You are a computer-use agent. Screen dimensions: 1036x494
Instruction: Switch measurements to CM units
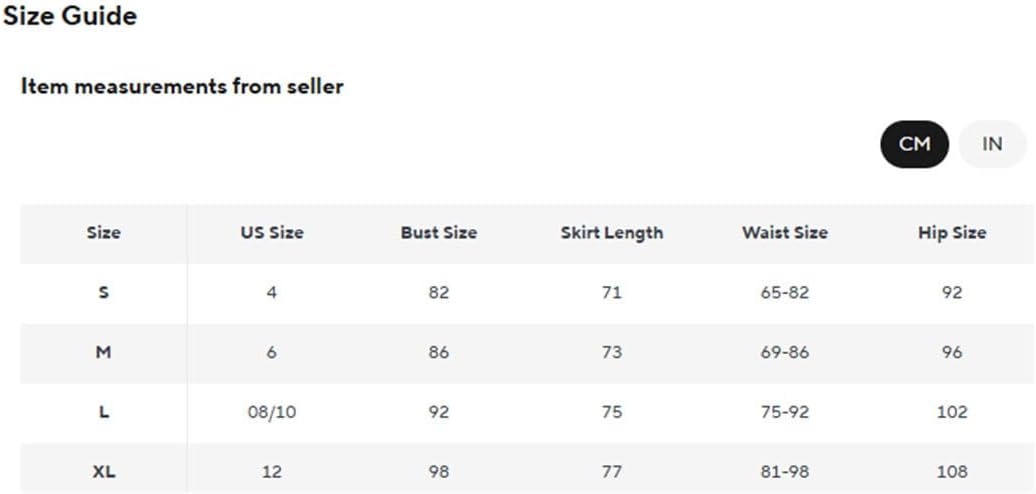coord(914,144)
